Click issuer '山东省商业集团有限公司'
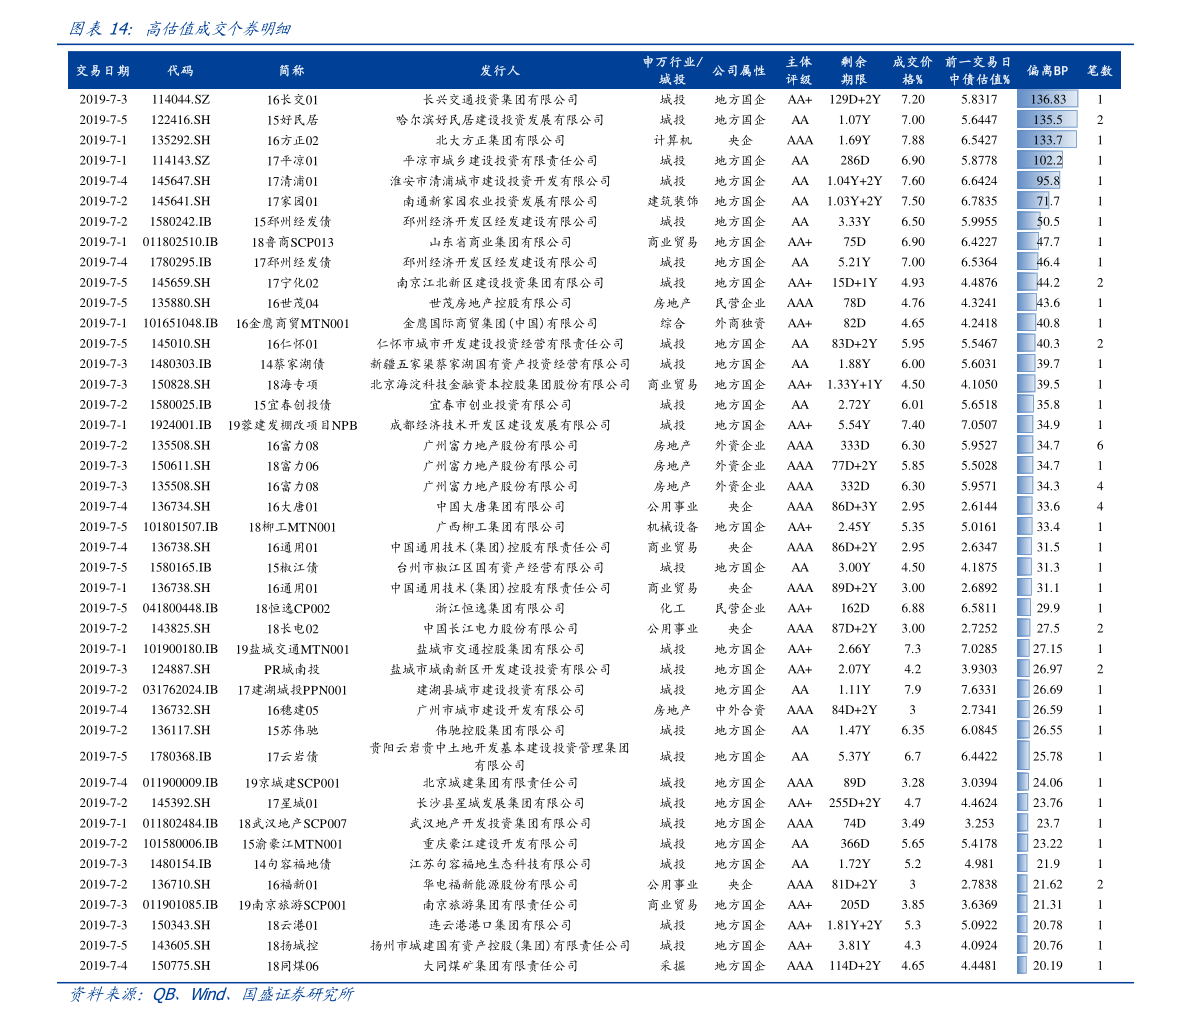Image resolution: width=1191 pixels, height=1024 pixels. [500, 242]
